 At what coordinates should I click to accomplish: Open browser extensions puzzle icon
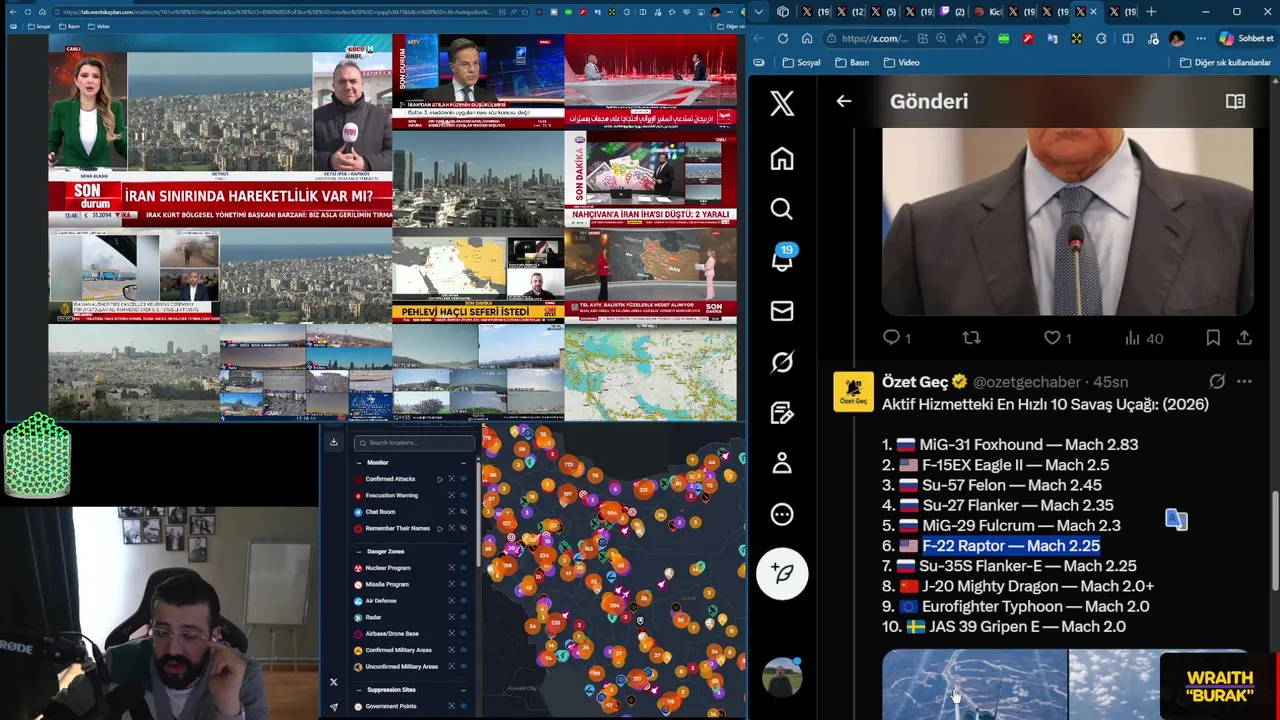pos(1101,38)
